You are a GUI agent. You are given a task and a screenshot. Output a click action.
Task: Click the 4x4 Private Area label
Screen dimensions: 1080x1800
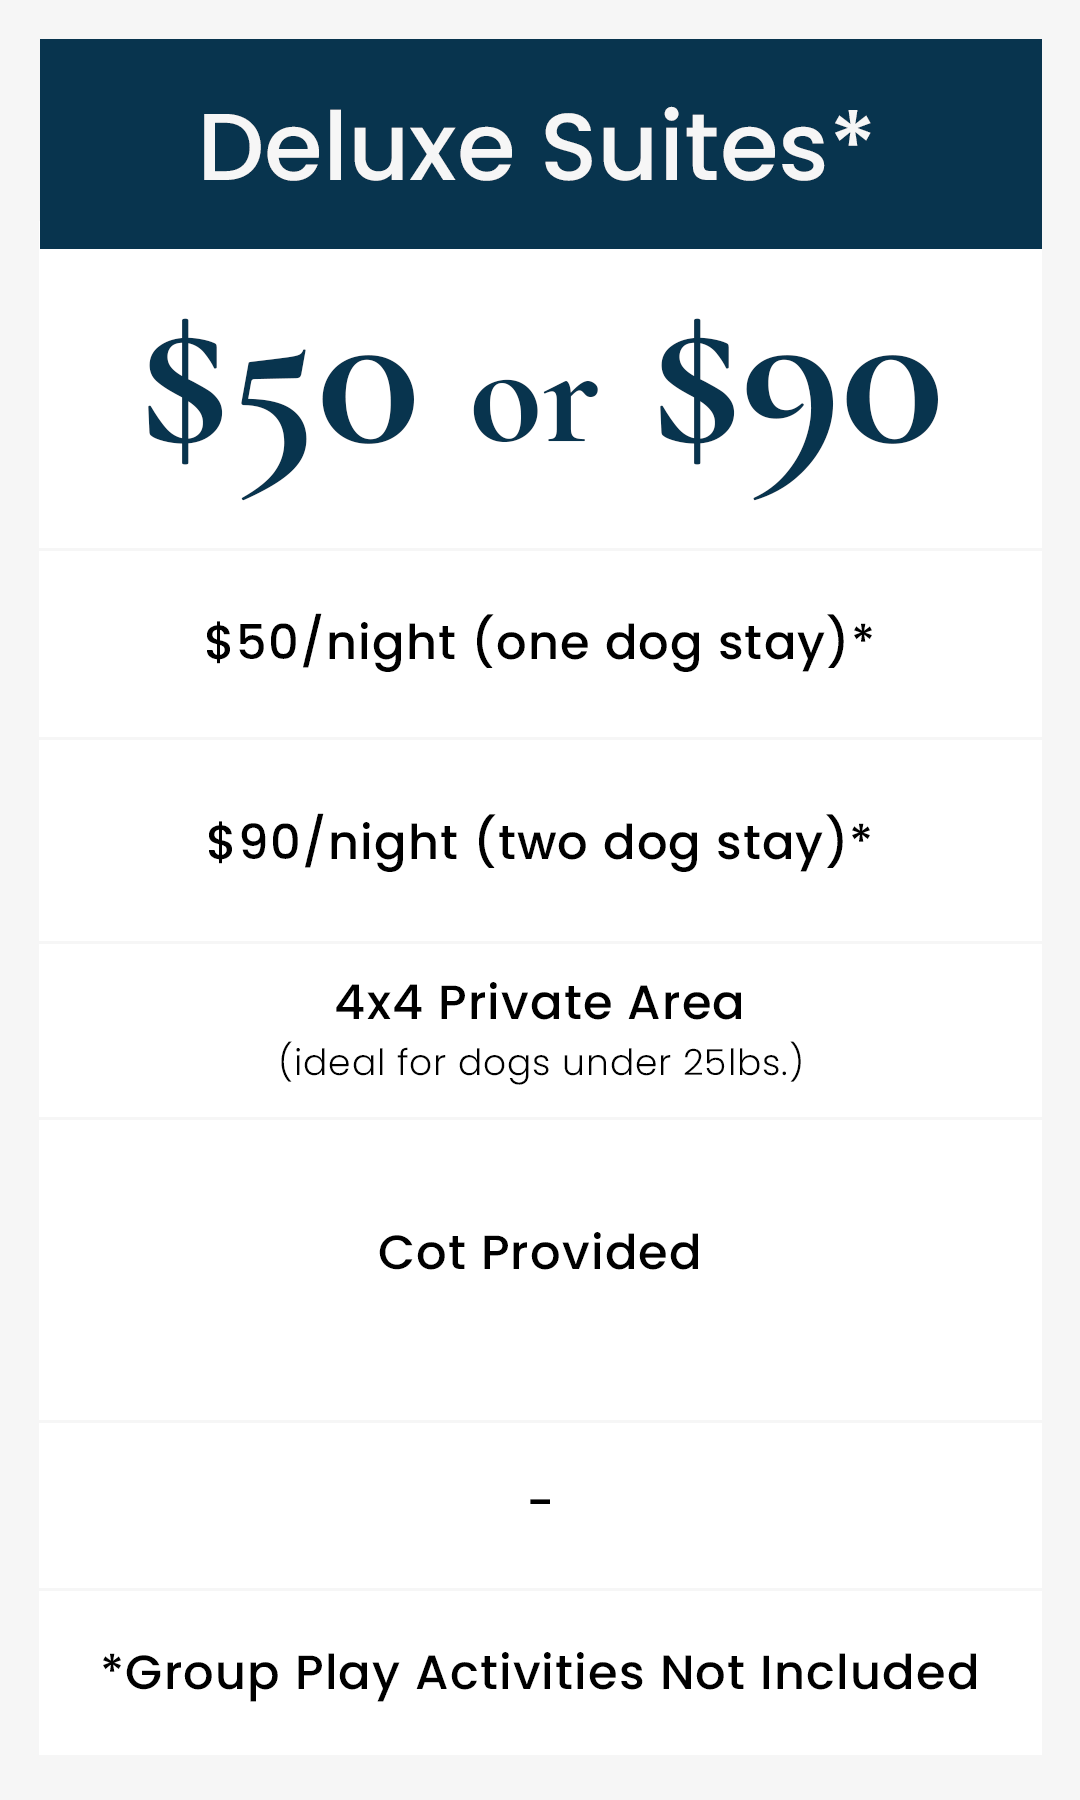(540, 1002)
